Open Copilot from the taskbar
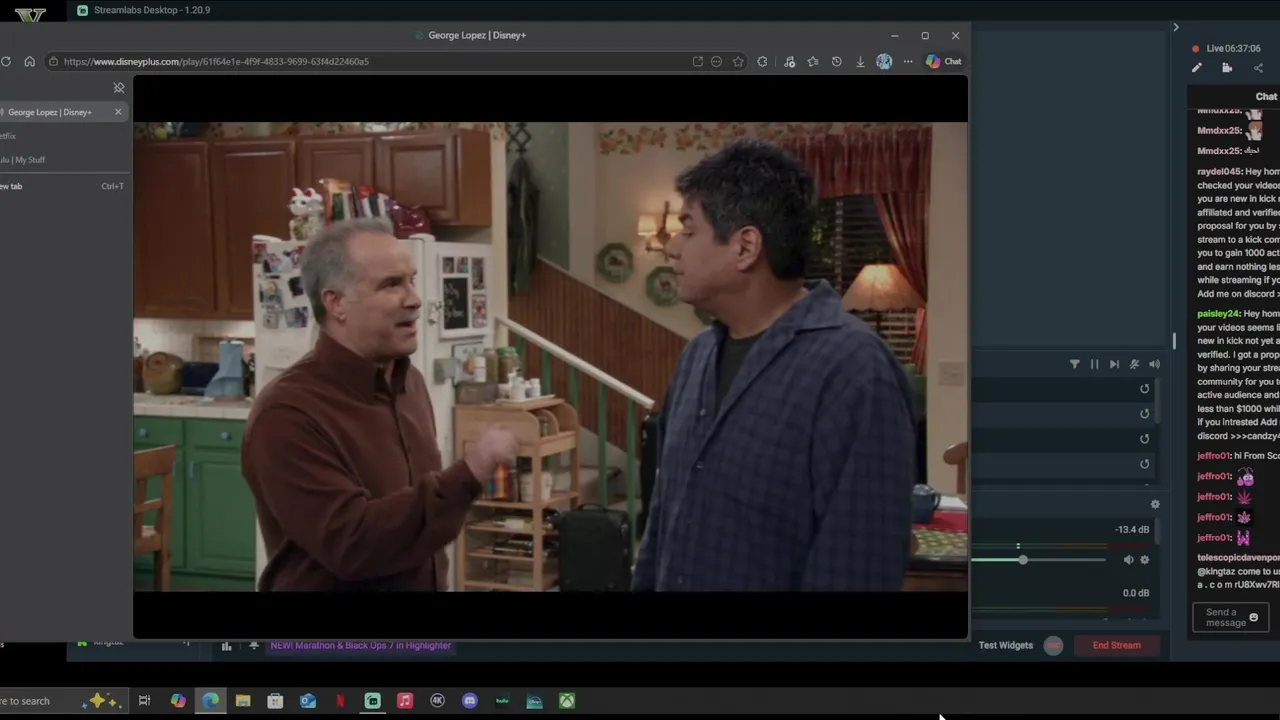The image size is (1280, 720). (178, 701)
